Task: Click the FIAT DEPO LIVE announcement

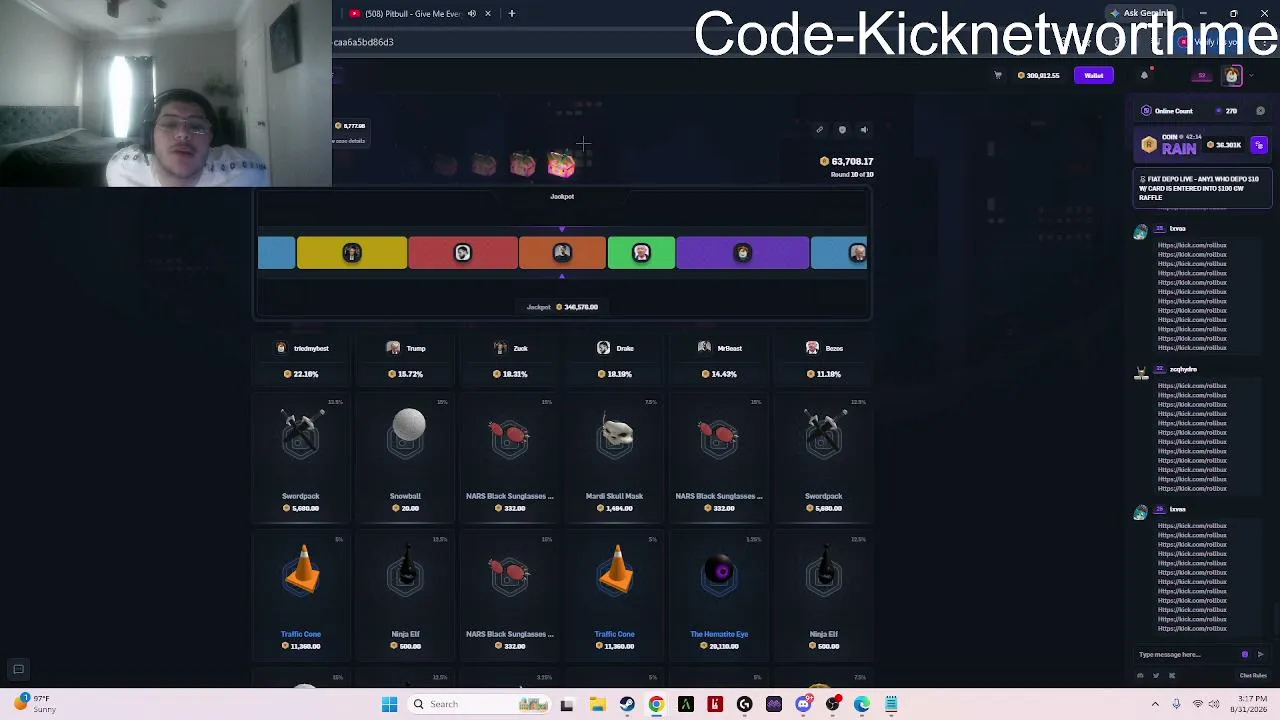Action: pos(1201,188)
